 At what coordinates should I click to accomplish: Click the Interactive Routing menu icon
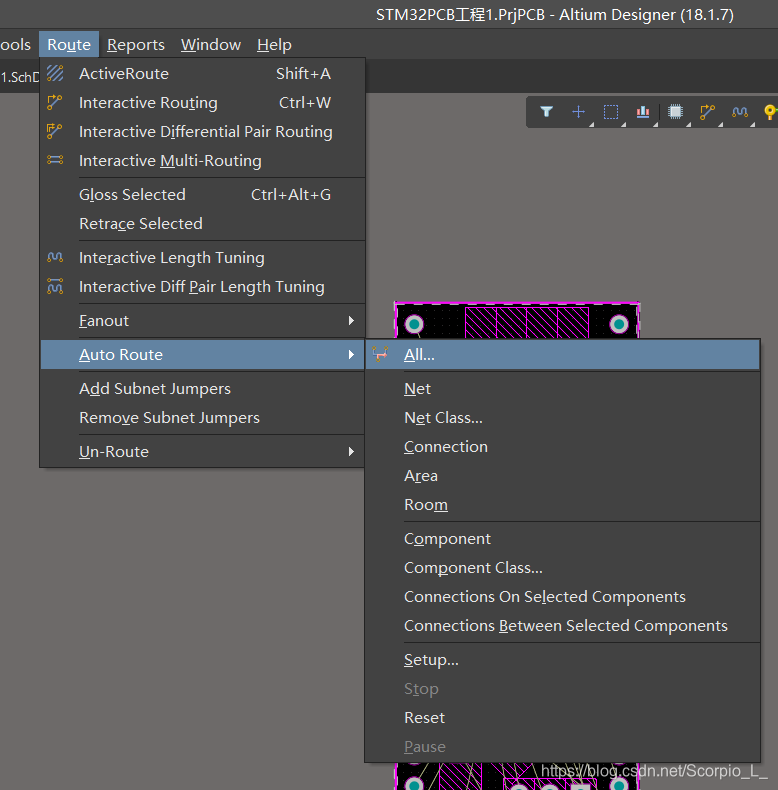[54, 102]
